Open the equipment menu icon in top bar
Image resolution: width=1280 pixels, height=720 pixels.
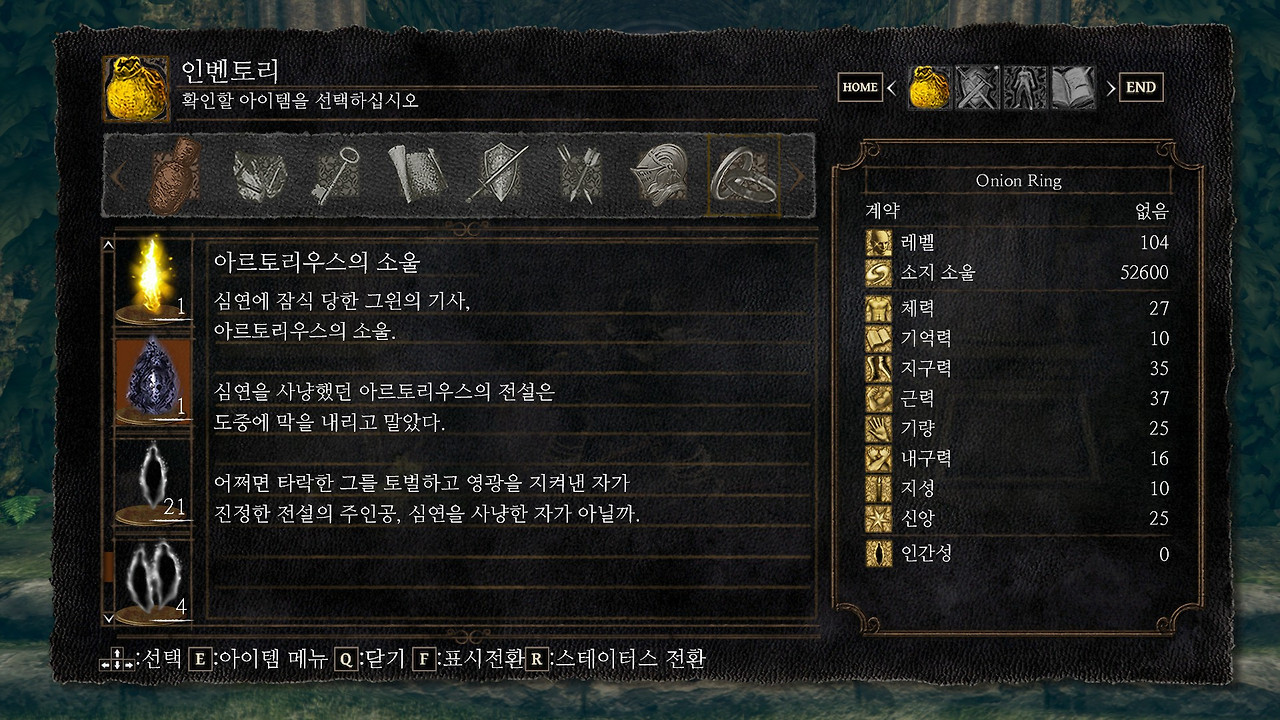977,88
